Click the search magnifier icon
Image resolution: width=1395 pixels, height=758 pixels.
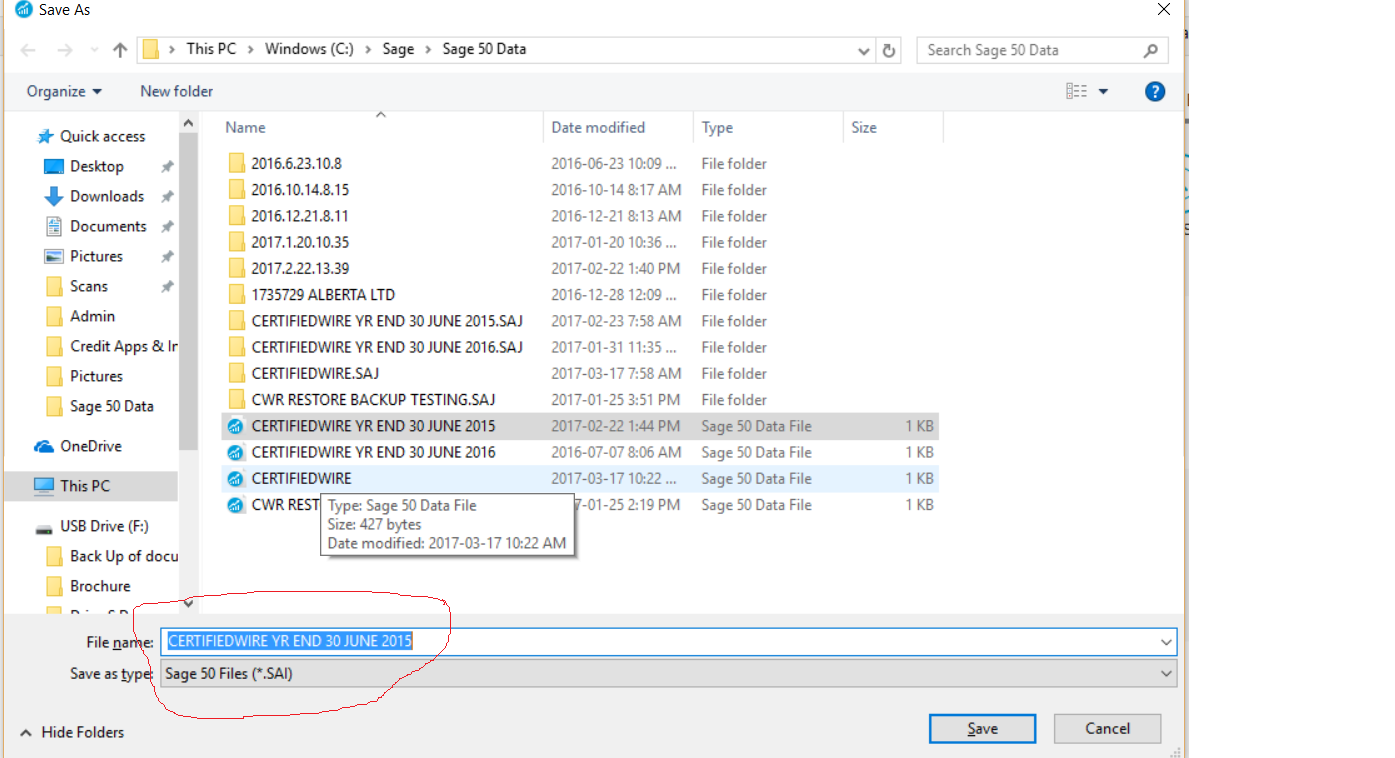click(x=1151, y=50)
